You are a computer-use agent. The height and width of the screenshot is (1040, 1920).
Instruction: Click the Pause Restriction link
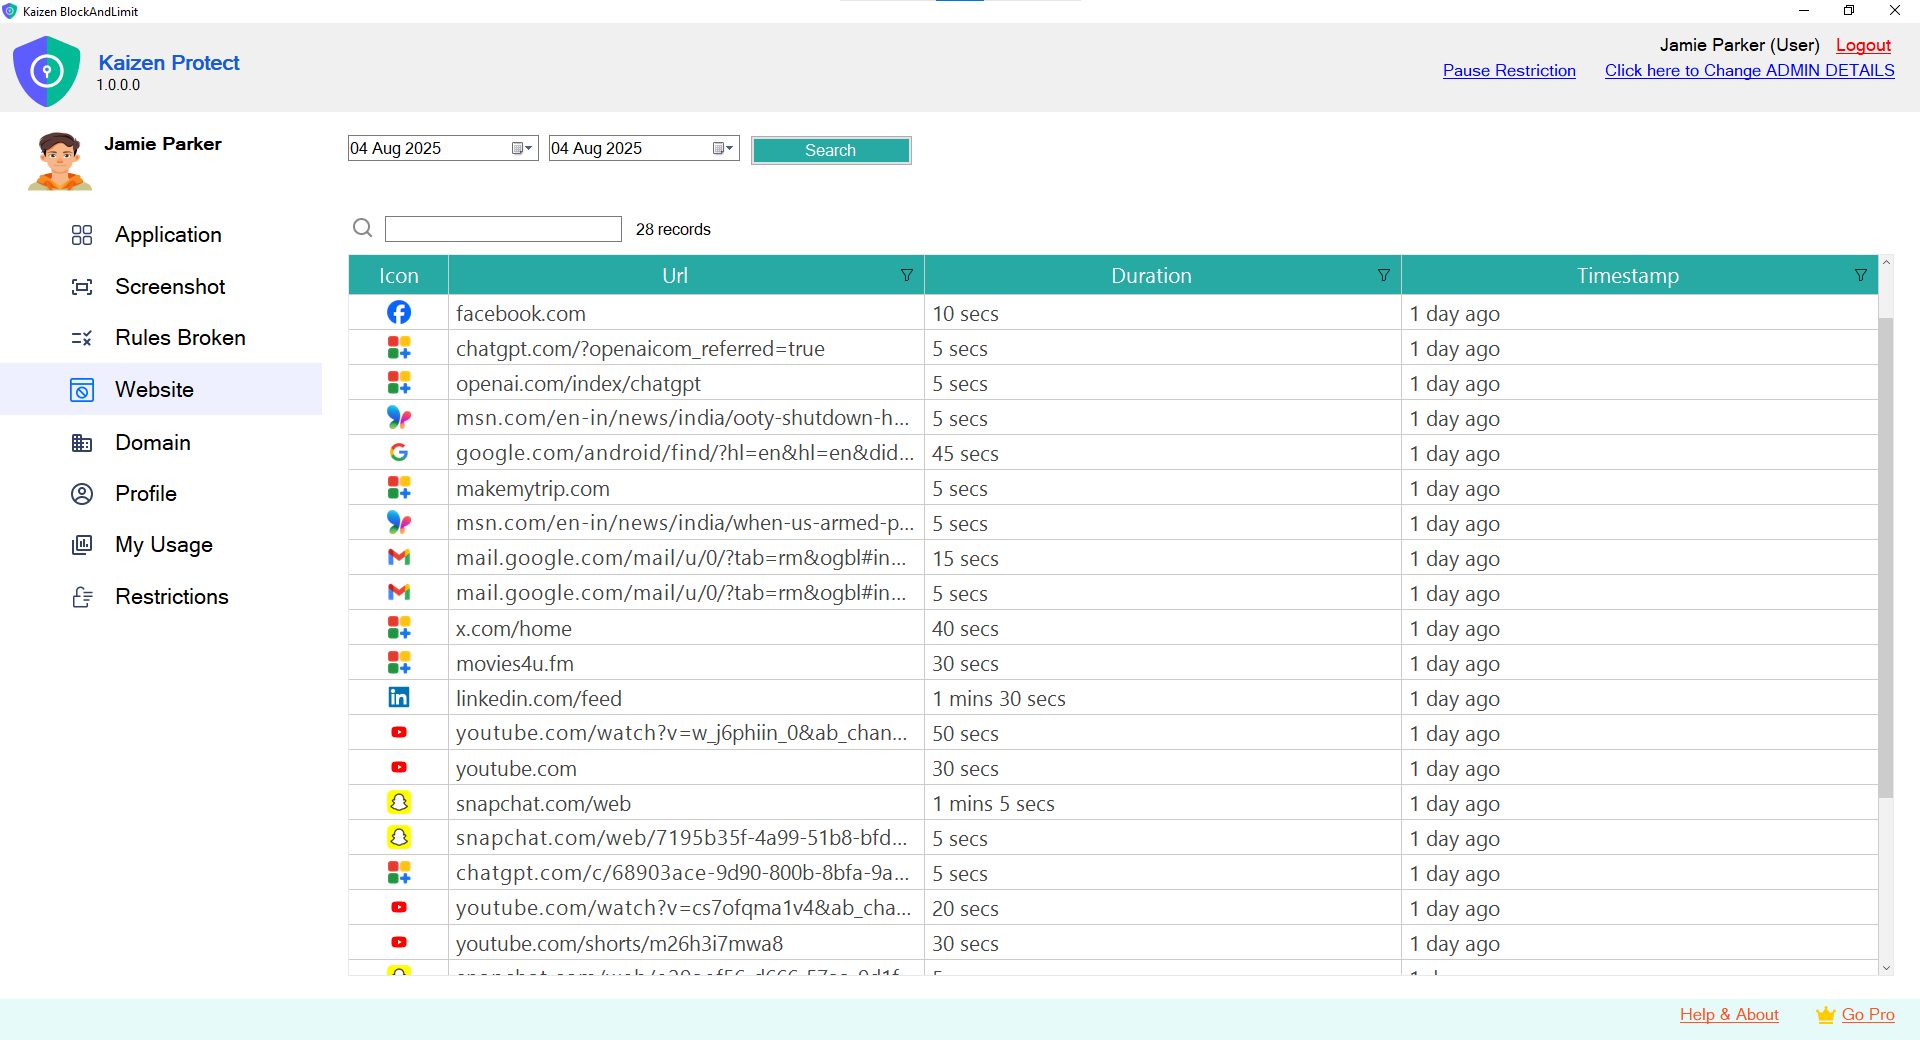click(1509, 71)
